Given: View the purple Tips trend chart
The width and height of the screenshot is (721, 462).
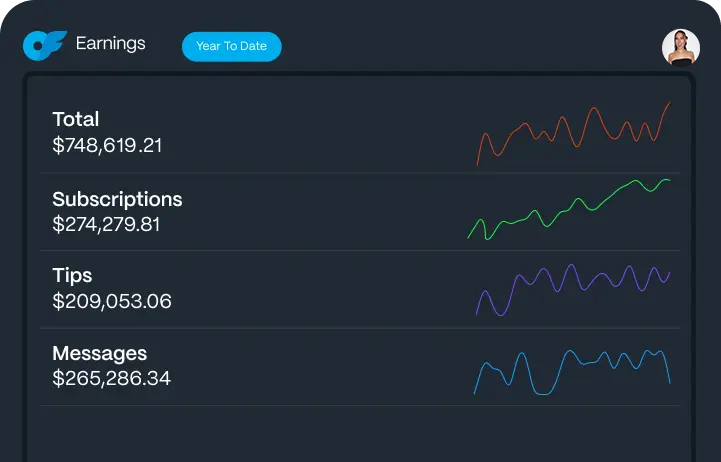Looking at the screenshot, I should coord(573,287).
